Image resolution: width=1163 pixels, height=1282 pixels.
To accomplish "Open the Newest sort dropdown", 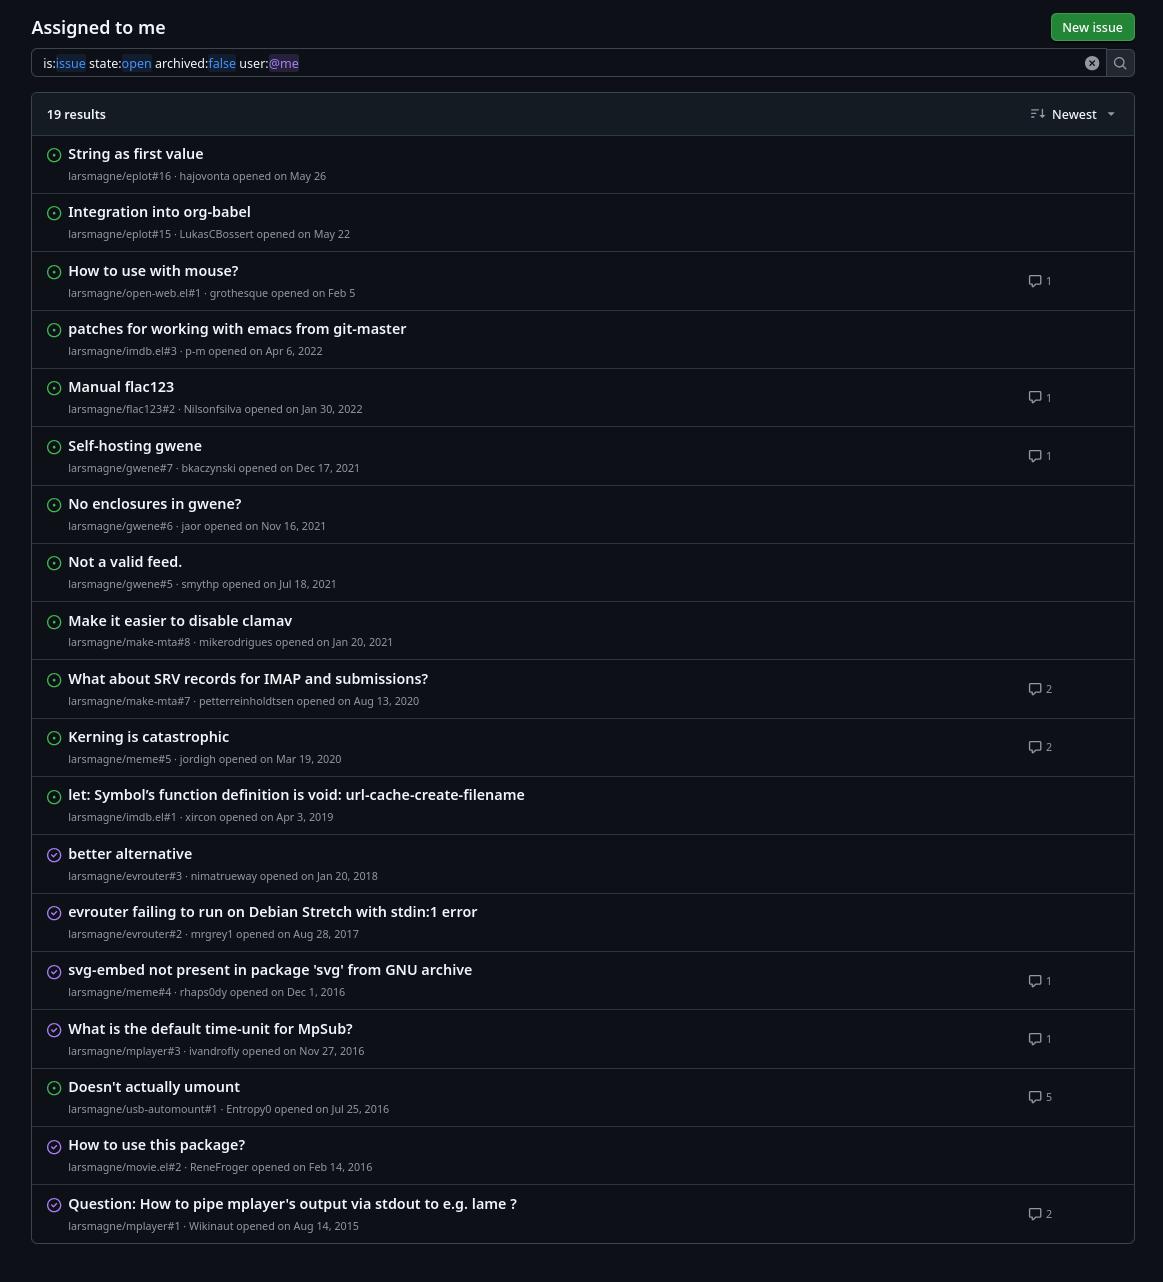I will tap(1072, 114).
